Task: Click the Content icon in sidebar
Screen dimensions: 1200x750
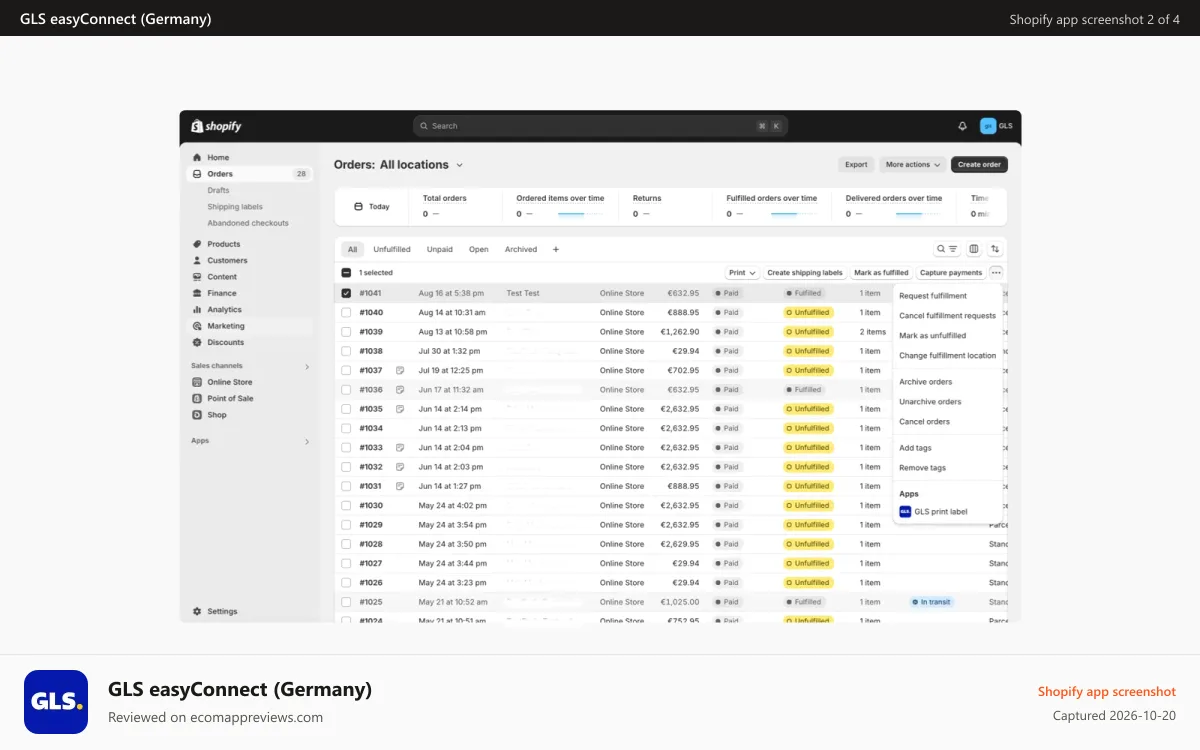Action: point(197,277)
